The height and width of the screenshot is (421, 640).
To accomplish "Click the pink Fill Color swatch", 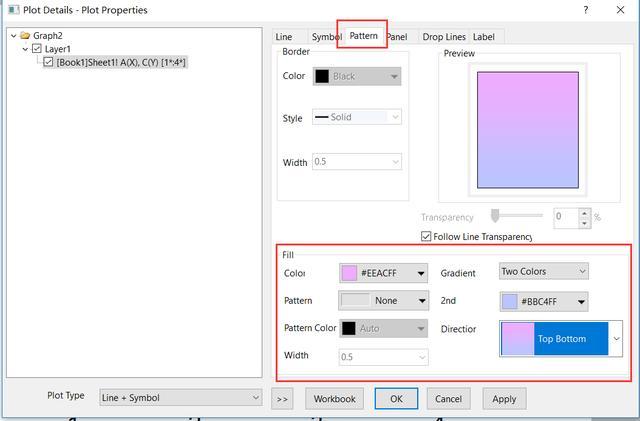I will 349,273.
